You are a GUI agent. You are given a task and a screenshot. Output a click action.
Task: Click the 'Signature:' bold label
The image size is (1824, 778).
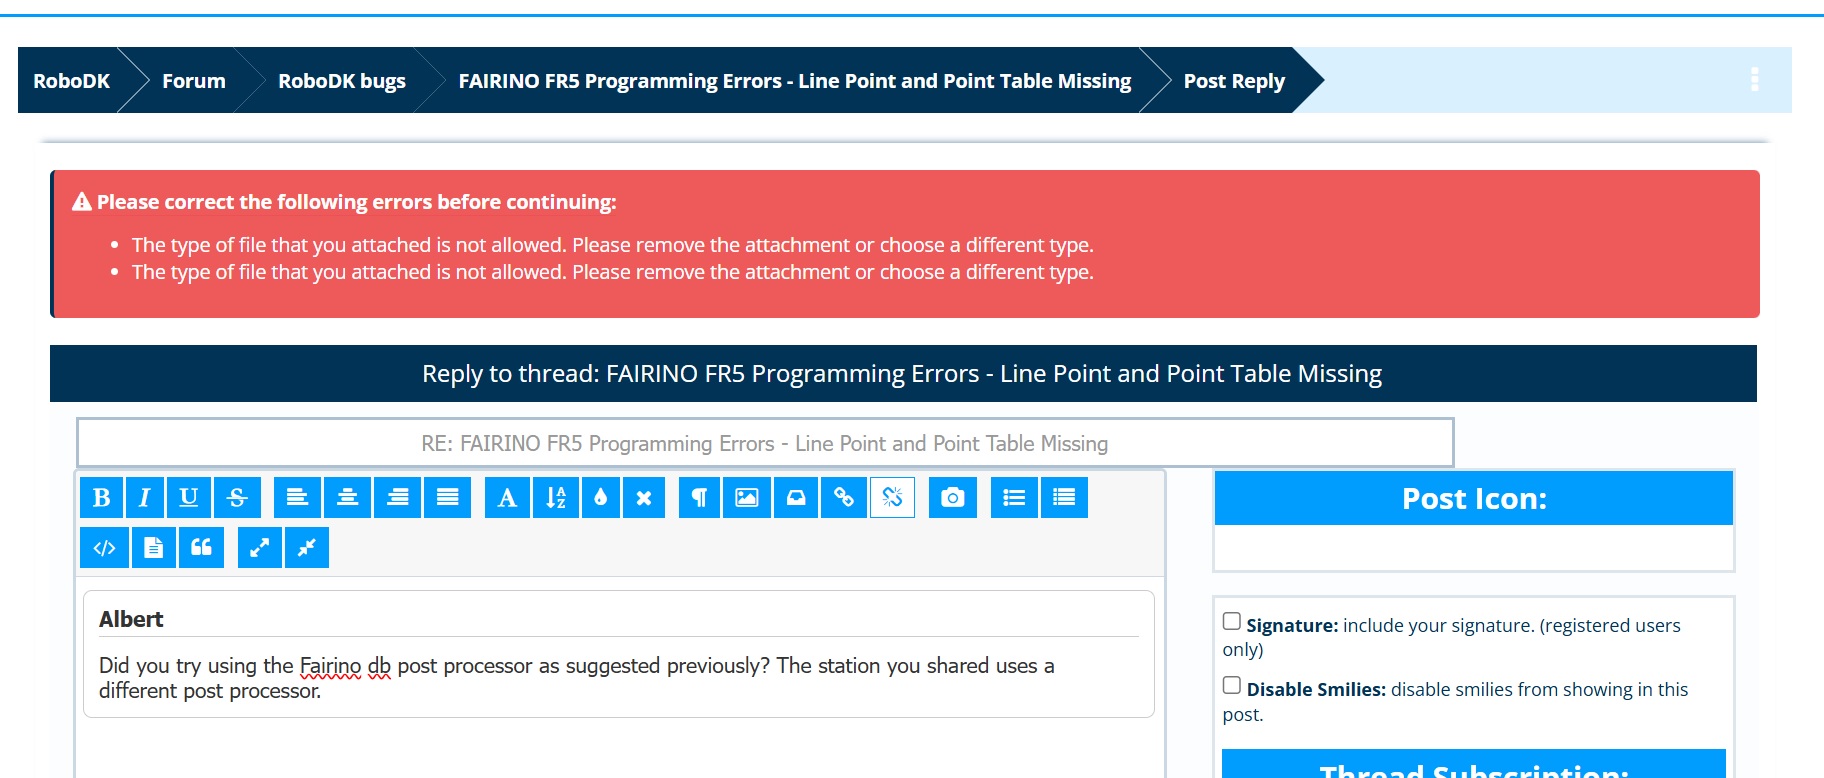click(x=1292, y=626)
